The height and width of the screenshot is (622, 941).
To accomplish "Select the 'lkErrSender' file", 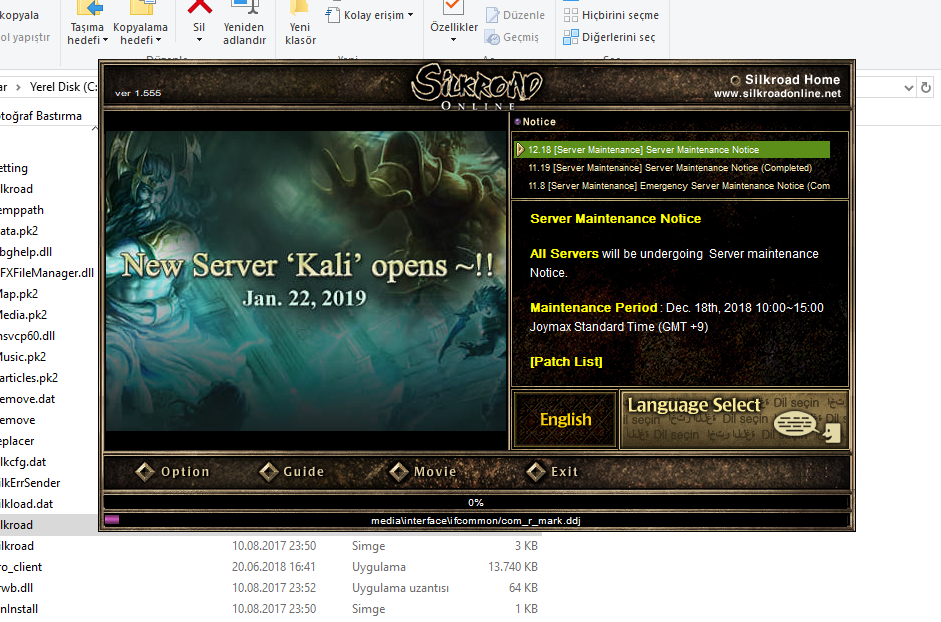I will click(30, 483).
